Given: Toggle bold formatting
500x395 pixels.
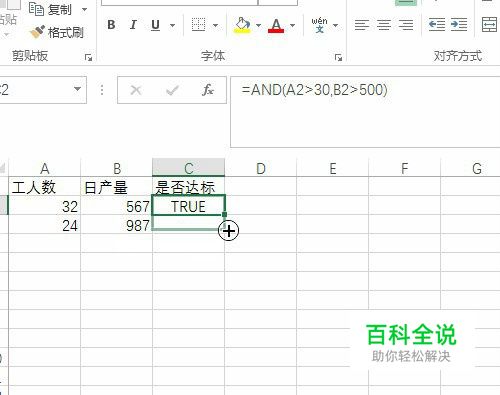Looking at the screenshot, I should click(x=111, y=25).
